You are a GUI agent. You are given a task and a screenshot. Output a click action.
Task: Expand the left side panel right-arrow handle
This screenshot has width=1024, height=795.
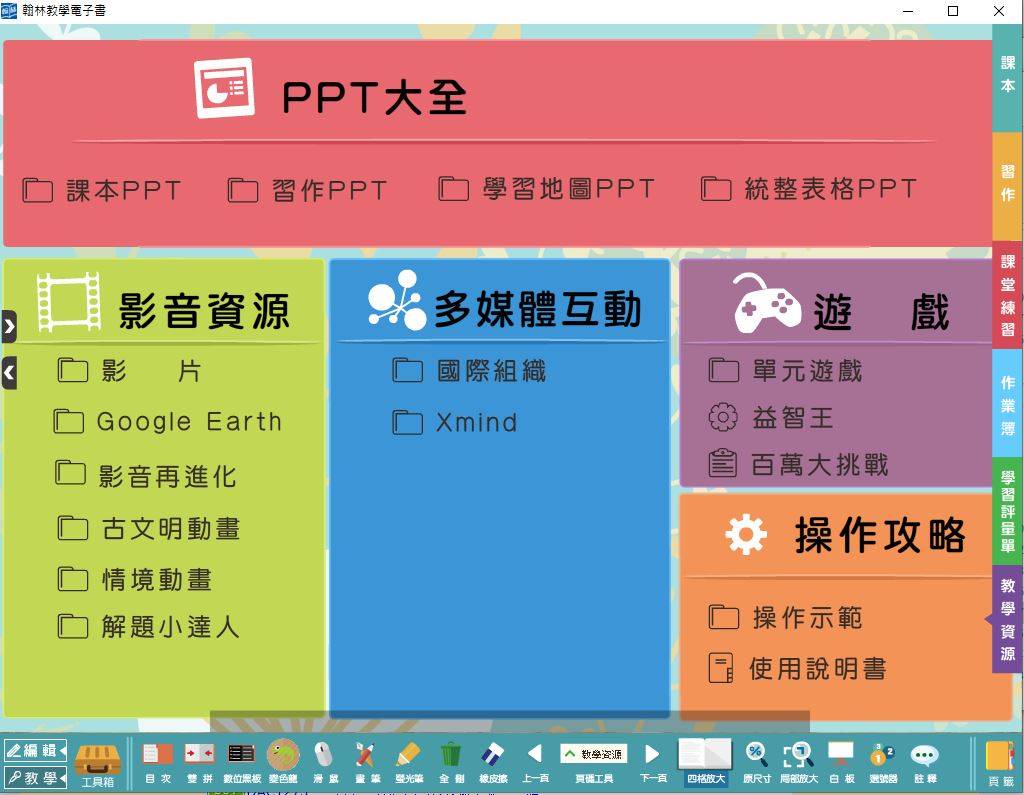8,326
